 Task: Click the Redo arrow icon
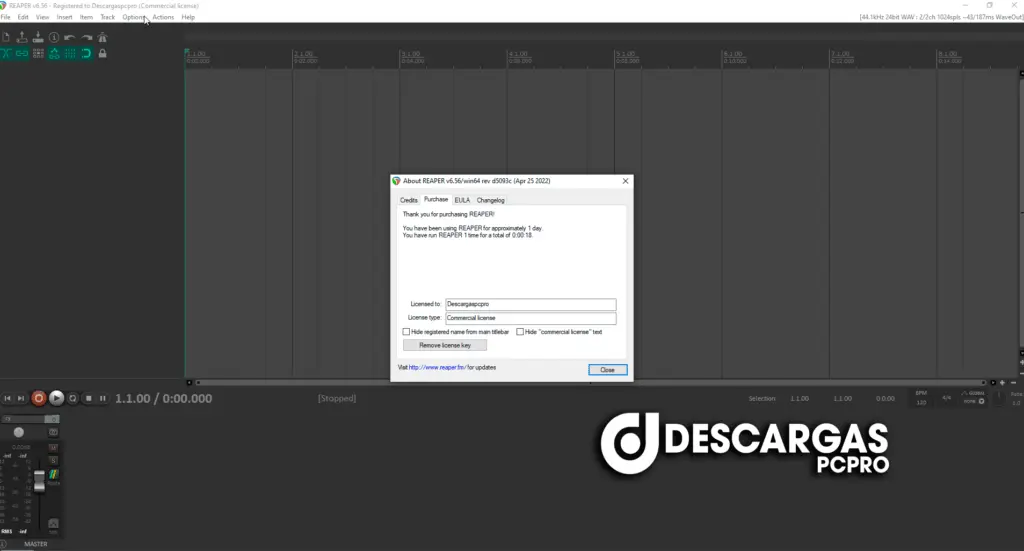86,37
